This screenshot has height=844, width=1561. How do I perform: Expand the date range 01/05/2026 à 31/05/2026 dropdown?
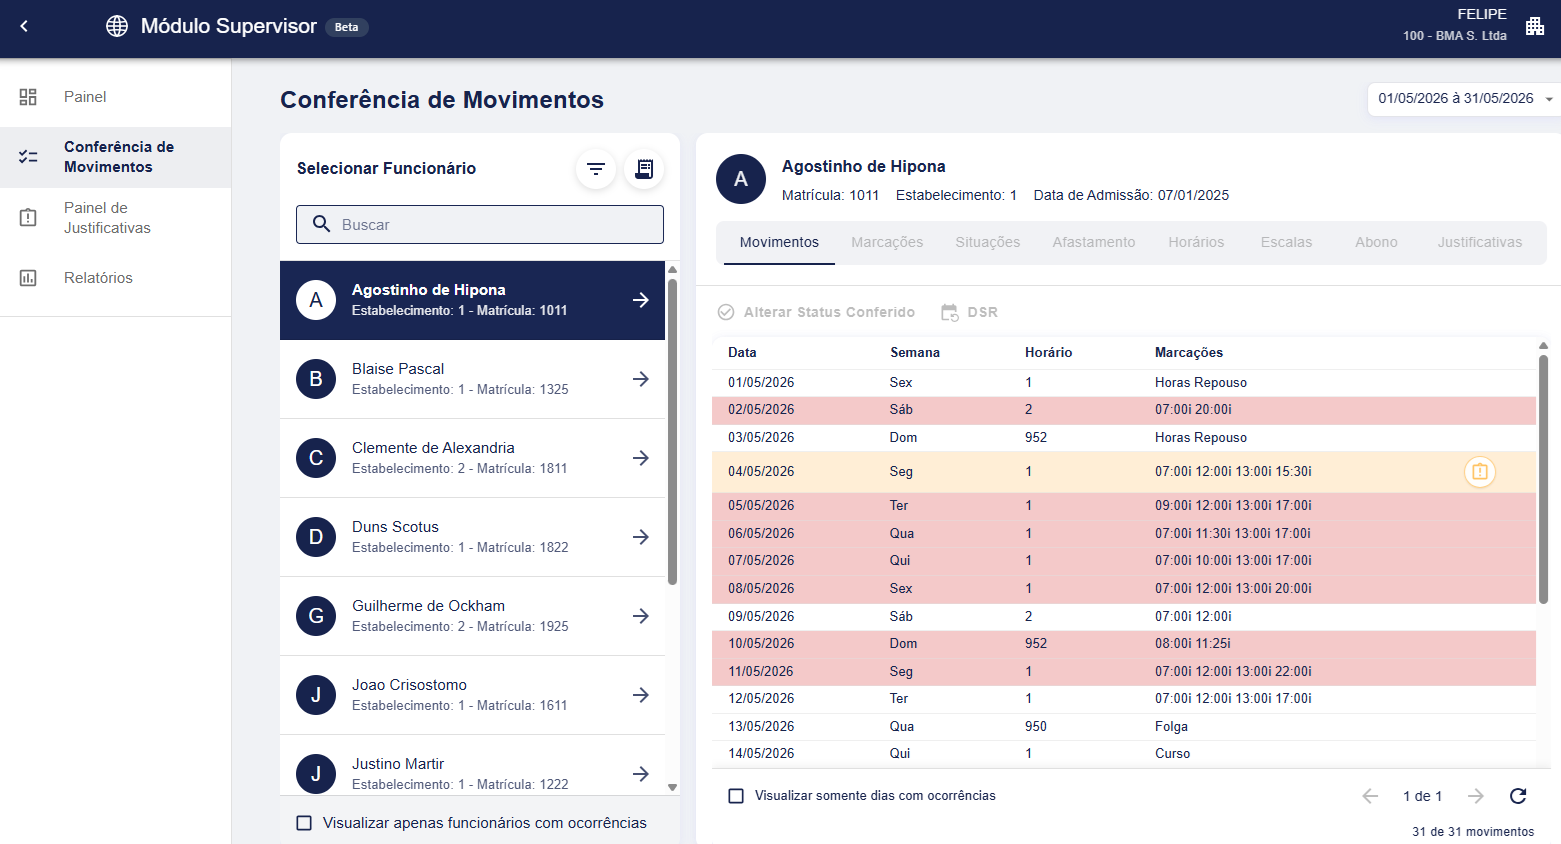[1464, 98]
